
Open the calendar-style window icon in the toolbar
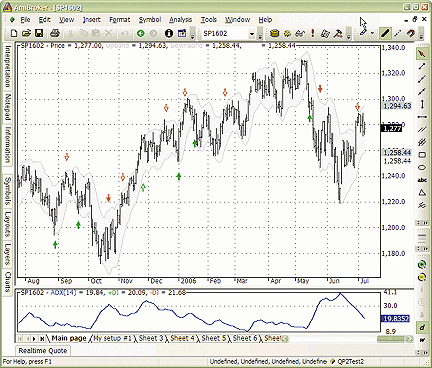coord(182,33)
